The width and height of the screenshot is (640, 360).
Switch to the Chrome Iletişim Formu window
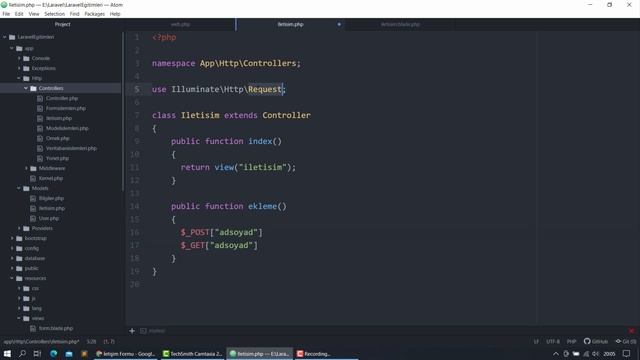click(125, 354)
